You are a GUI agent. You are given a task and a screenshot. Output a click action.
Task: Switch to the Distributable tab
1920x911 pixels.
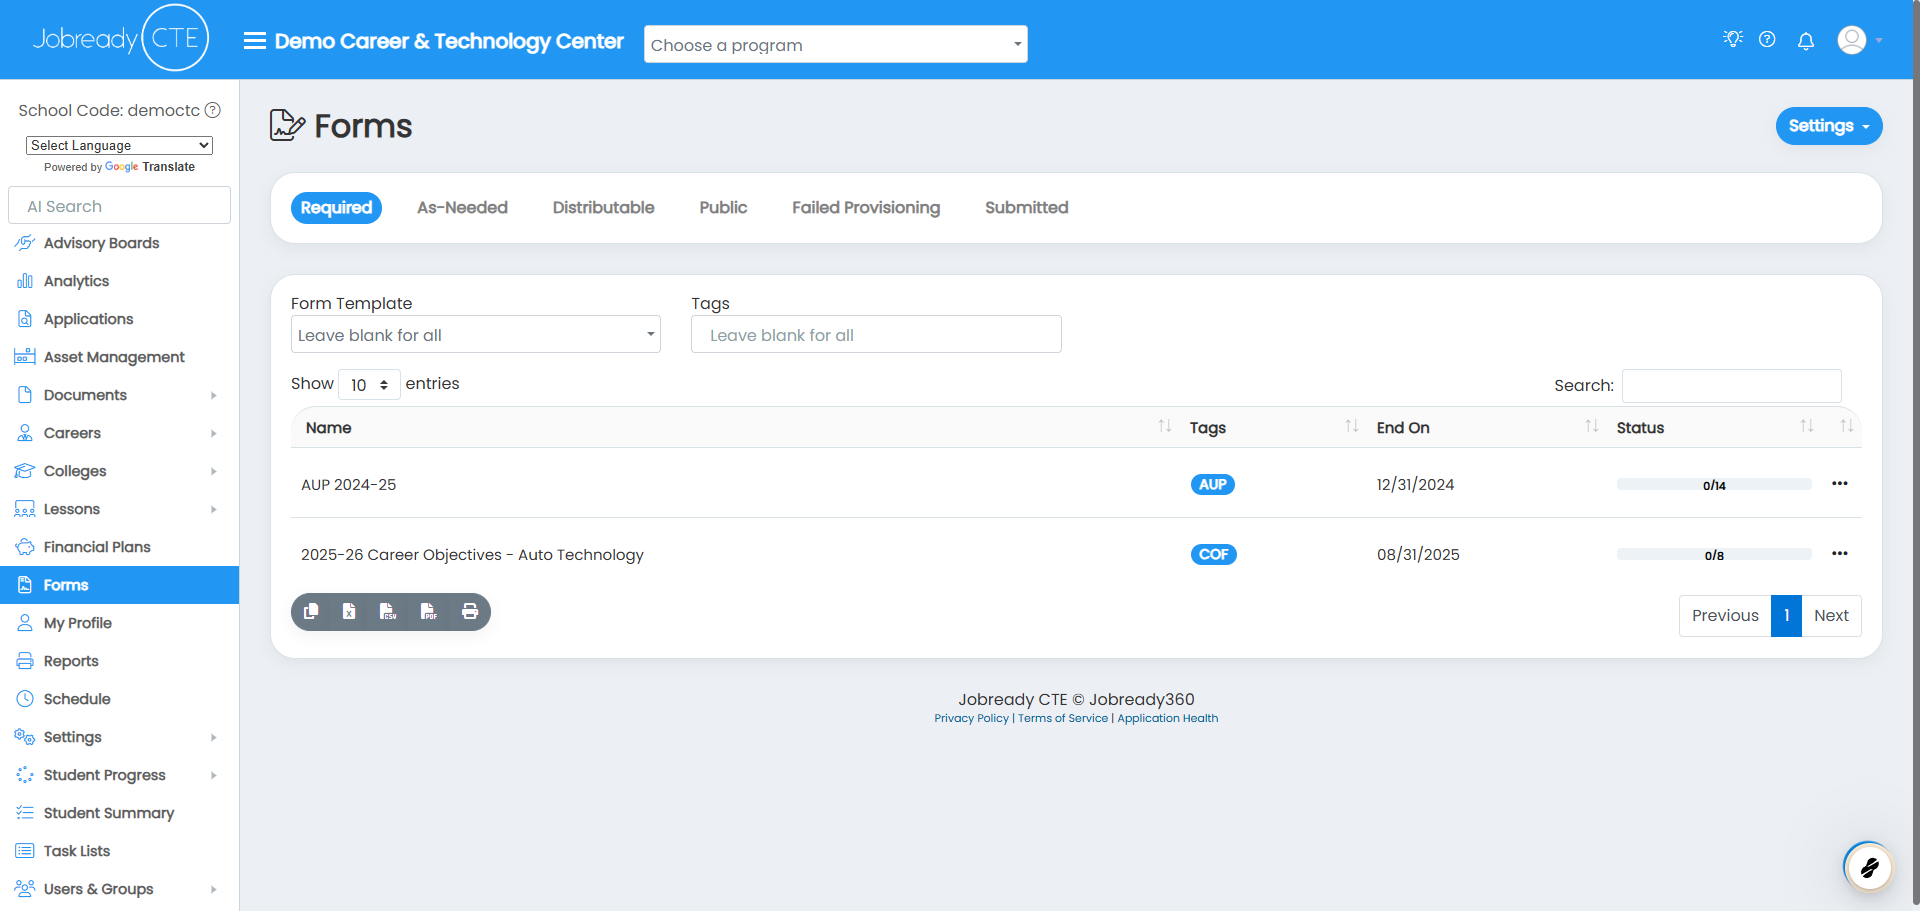click(603, 208)
